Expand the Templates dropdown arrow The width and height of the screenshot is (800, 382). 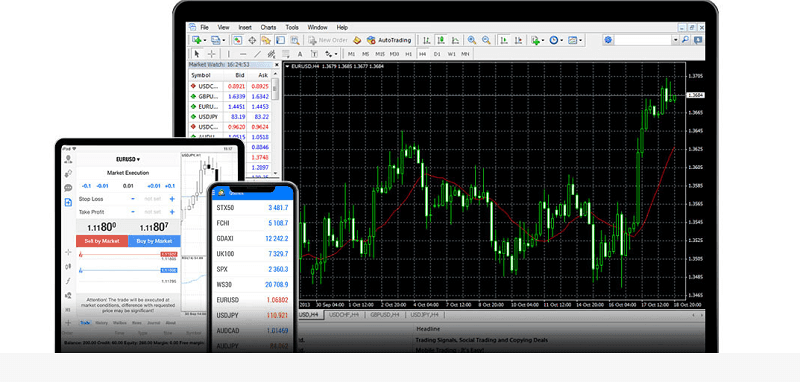tap(581, 40)
